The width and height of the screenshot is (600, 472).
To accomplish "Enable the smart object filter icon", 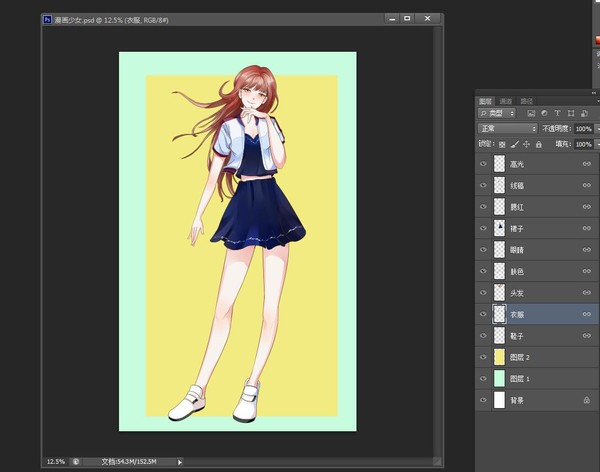I will [x=584, y=113].
